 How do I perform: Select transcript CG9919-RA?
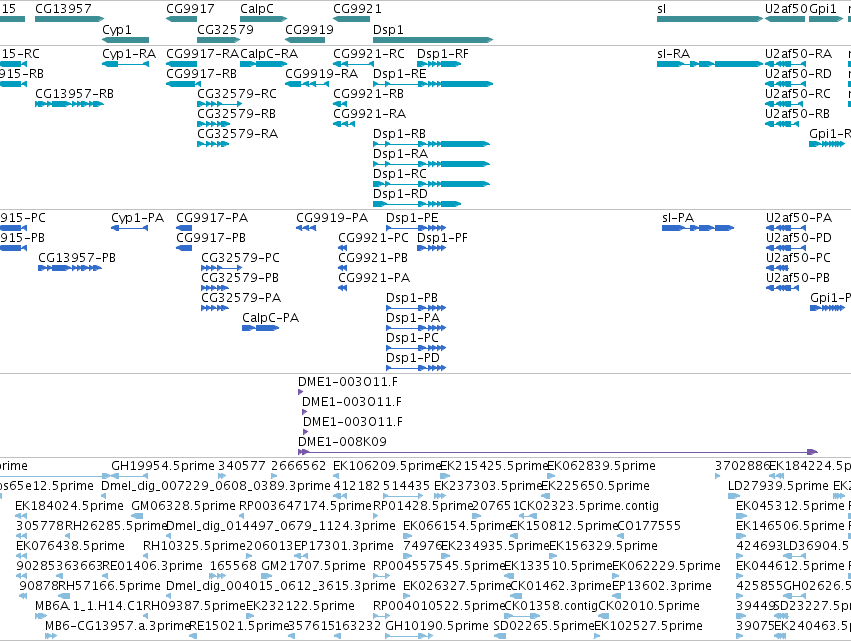coord(321,74)
